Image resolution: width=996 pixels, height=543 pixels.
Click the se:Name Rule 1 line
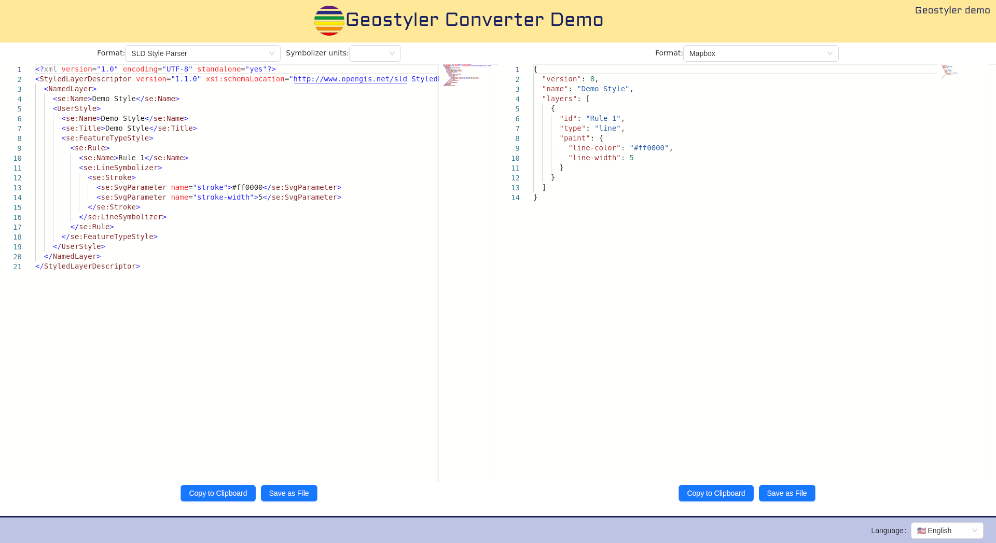(134, 158)
